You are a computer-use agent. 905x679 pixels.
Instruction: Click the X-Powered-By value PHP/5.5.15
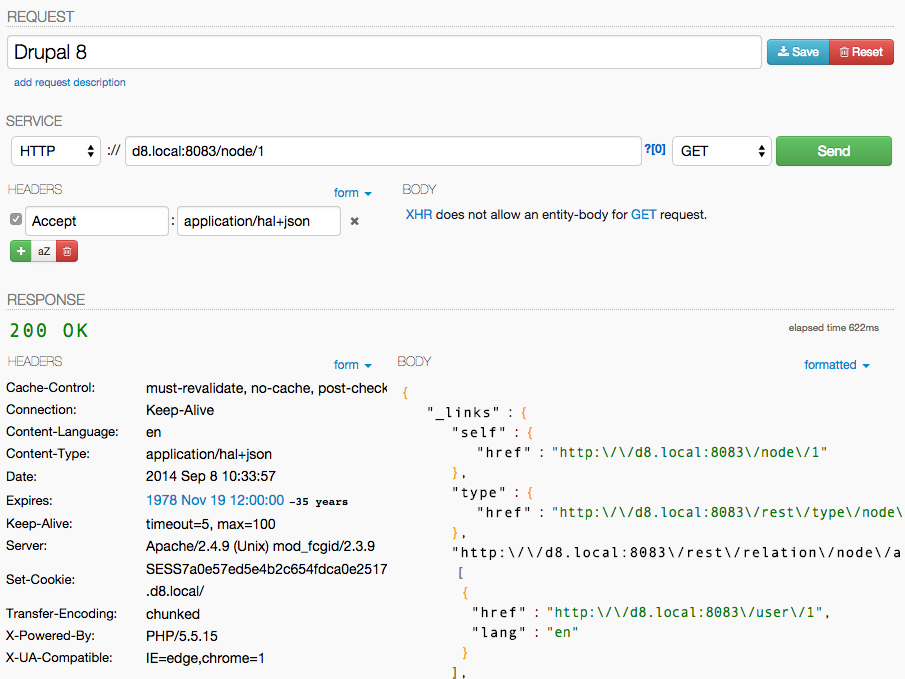[x=182, y=636]
